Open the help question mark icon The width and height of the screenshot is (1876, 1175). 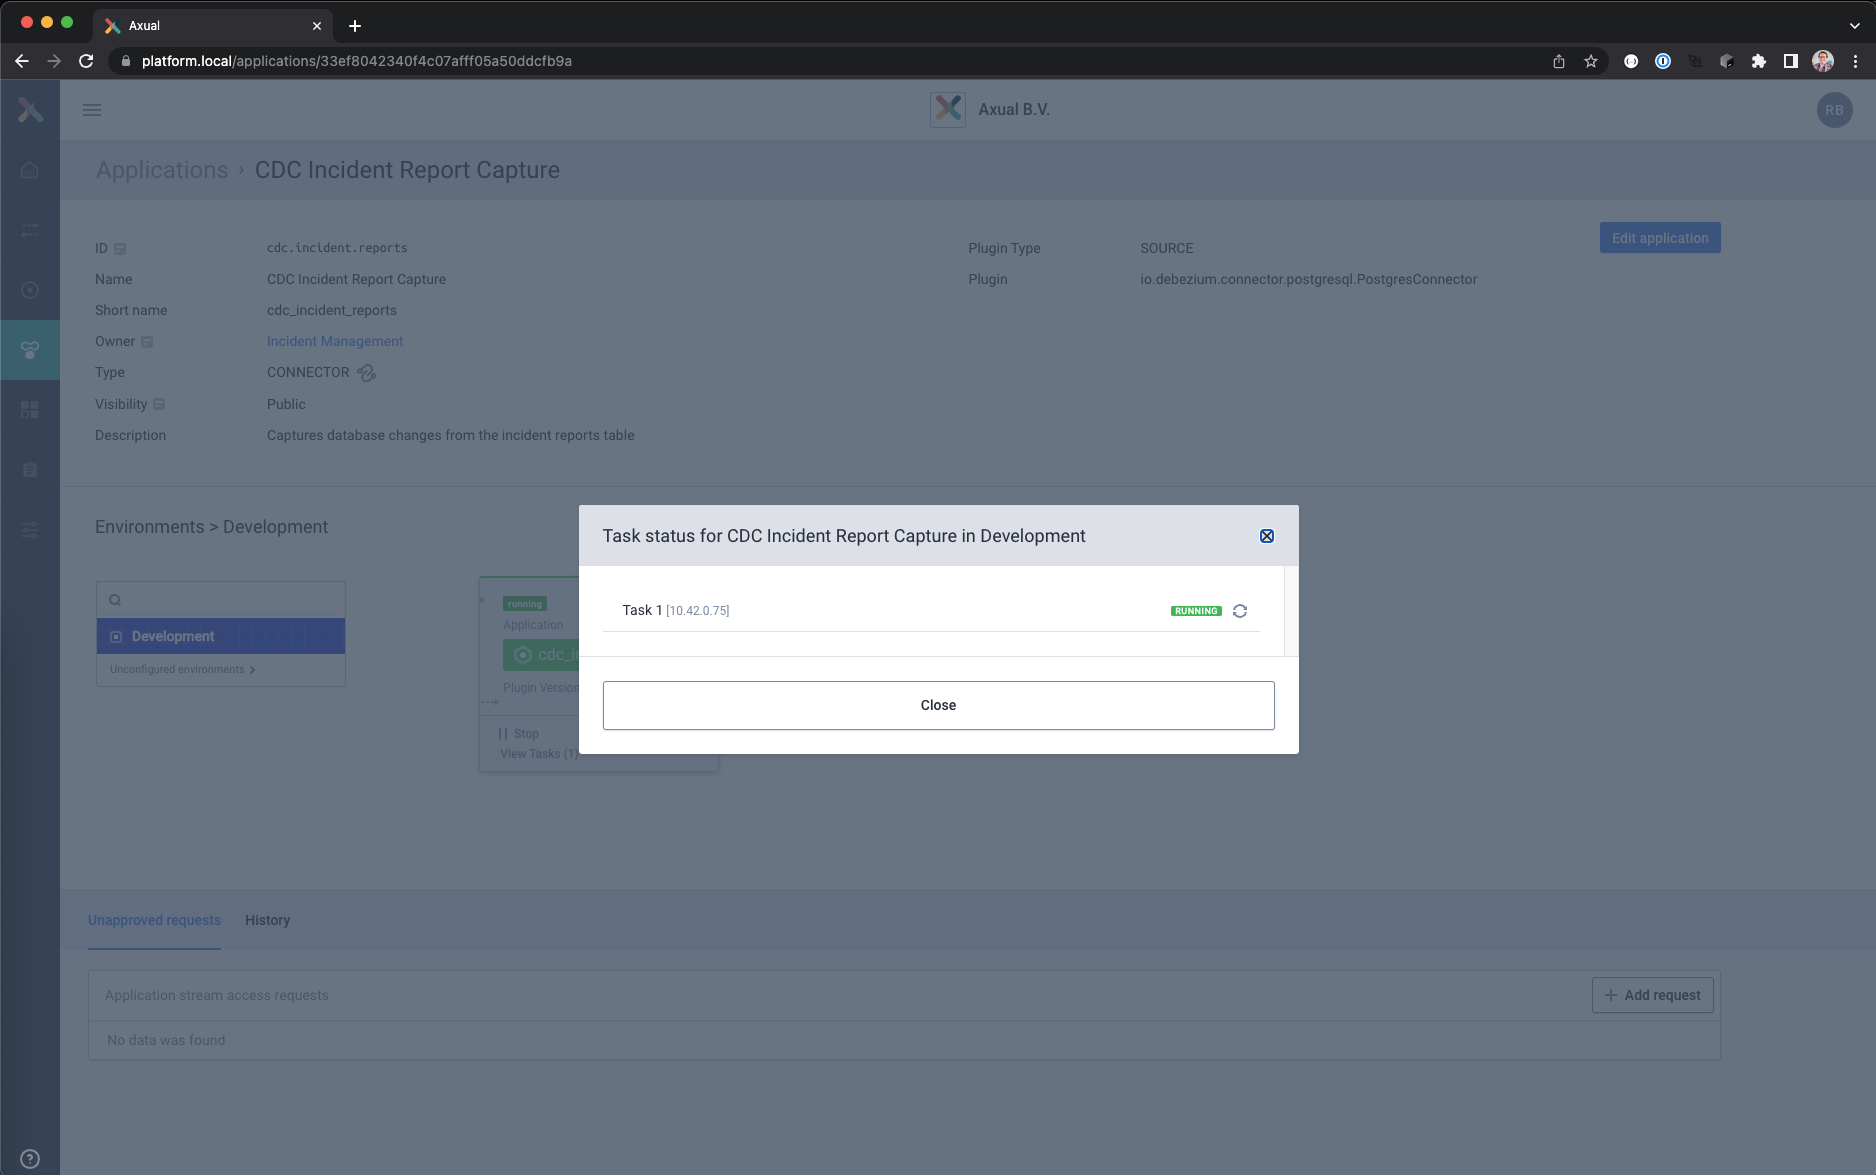30,1159
